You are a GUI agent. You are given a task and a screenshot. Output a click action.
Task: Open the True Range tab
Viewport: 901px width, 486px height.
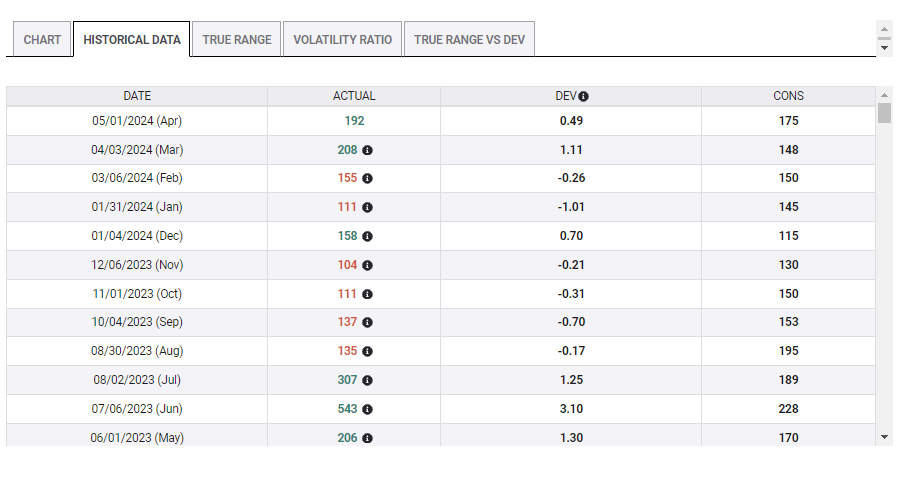236,40
